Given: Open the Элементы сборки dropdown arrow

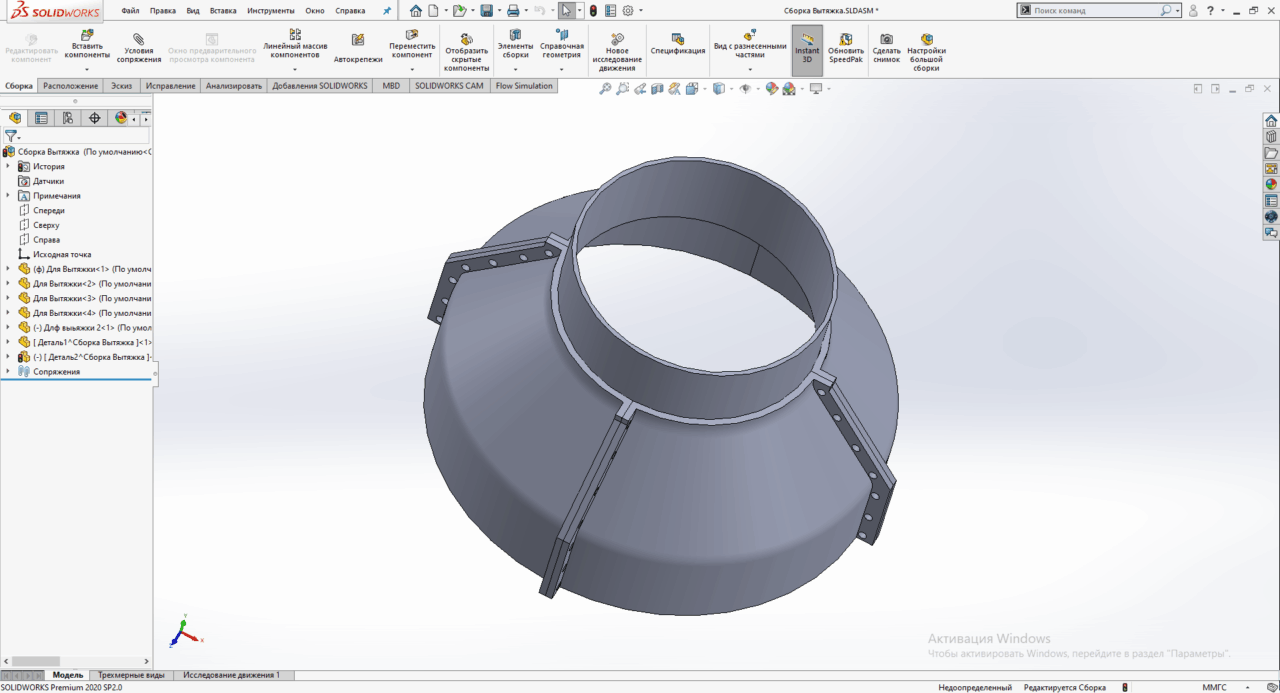Looking at the screenshot, I should [515, 69].
